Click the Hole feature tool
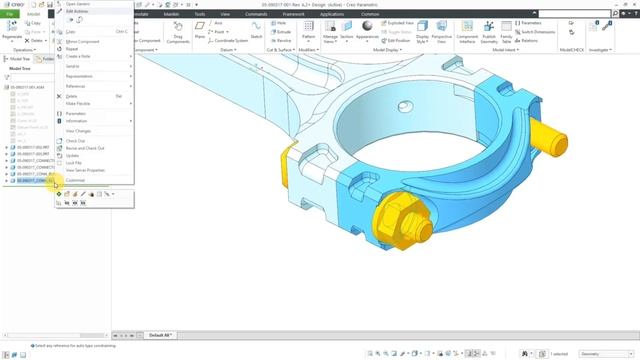 pyautogui.click(x=278, y=23)
